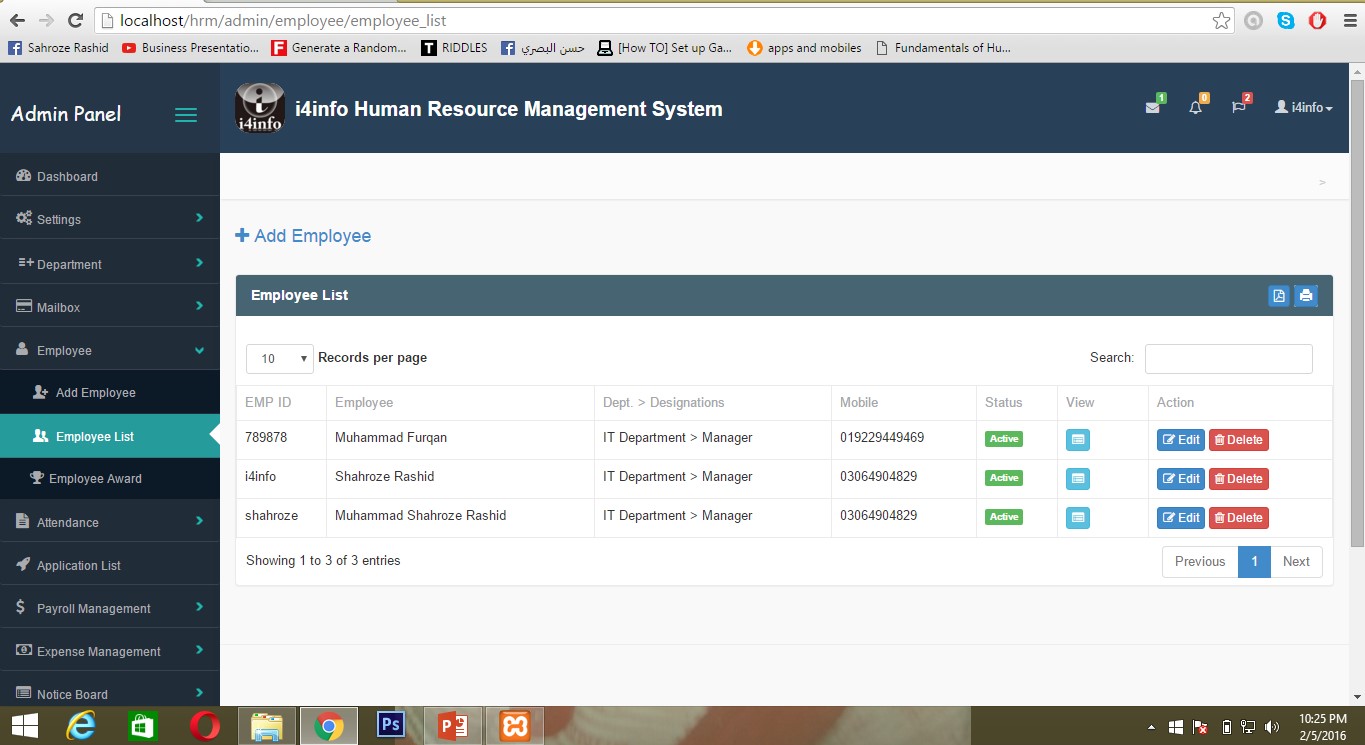Screen dimensions: 1365x745
Task: Open the Dashboard from the sidebar
Action: (68, 176)
